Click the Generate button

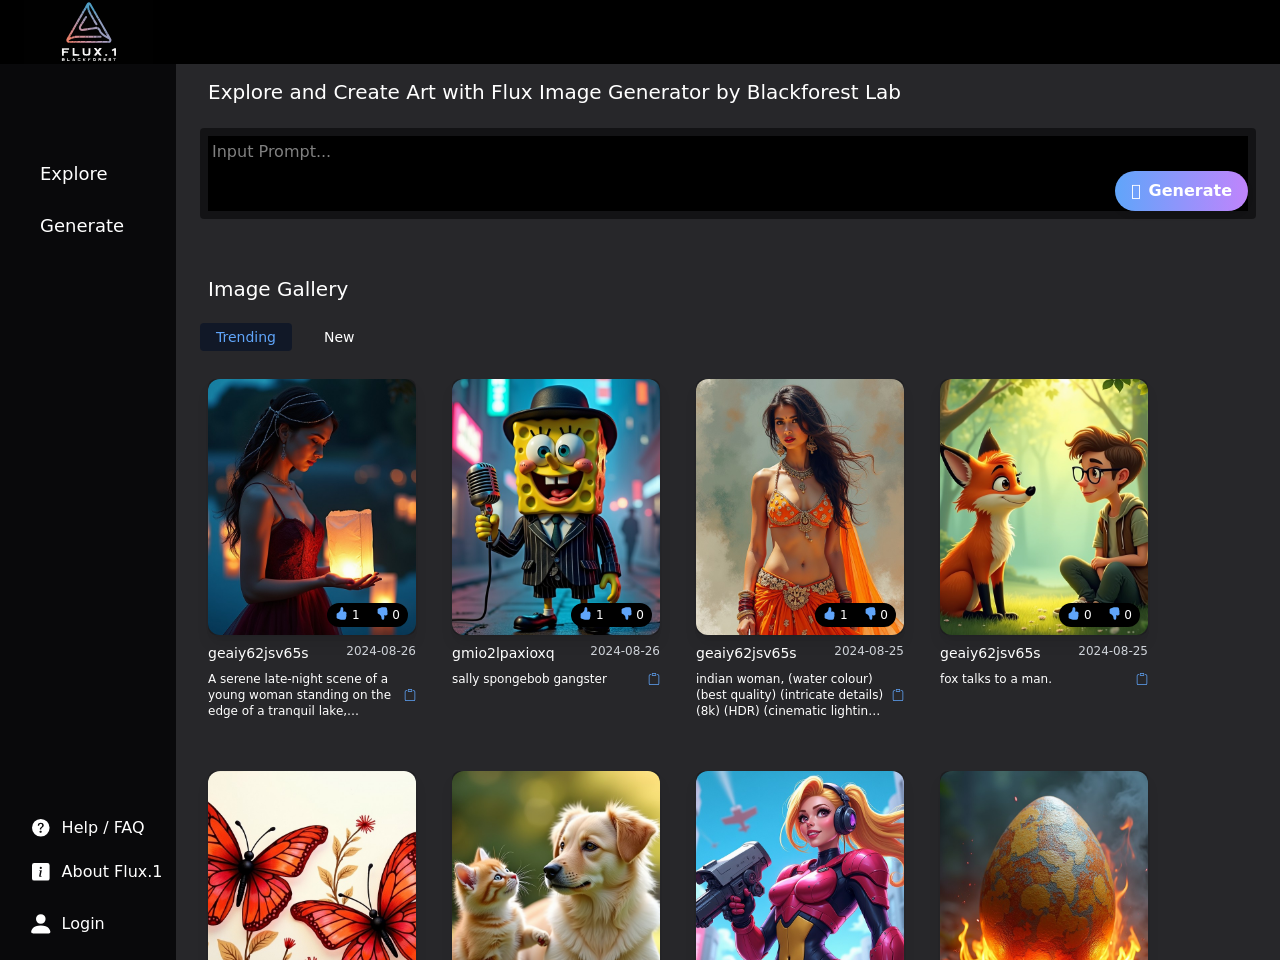click(x=1181, y=191)
